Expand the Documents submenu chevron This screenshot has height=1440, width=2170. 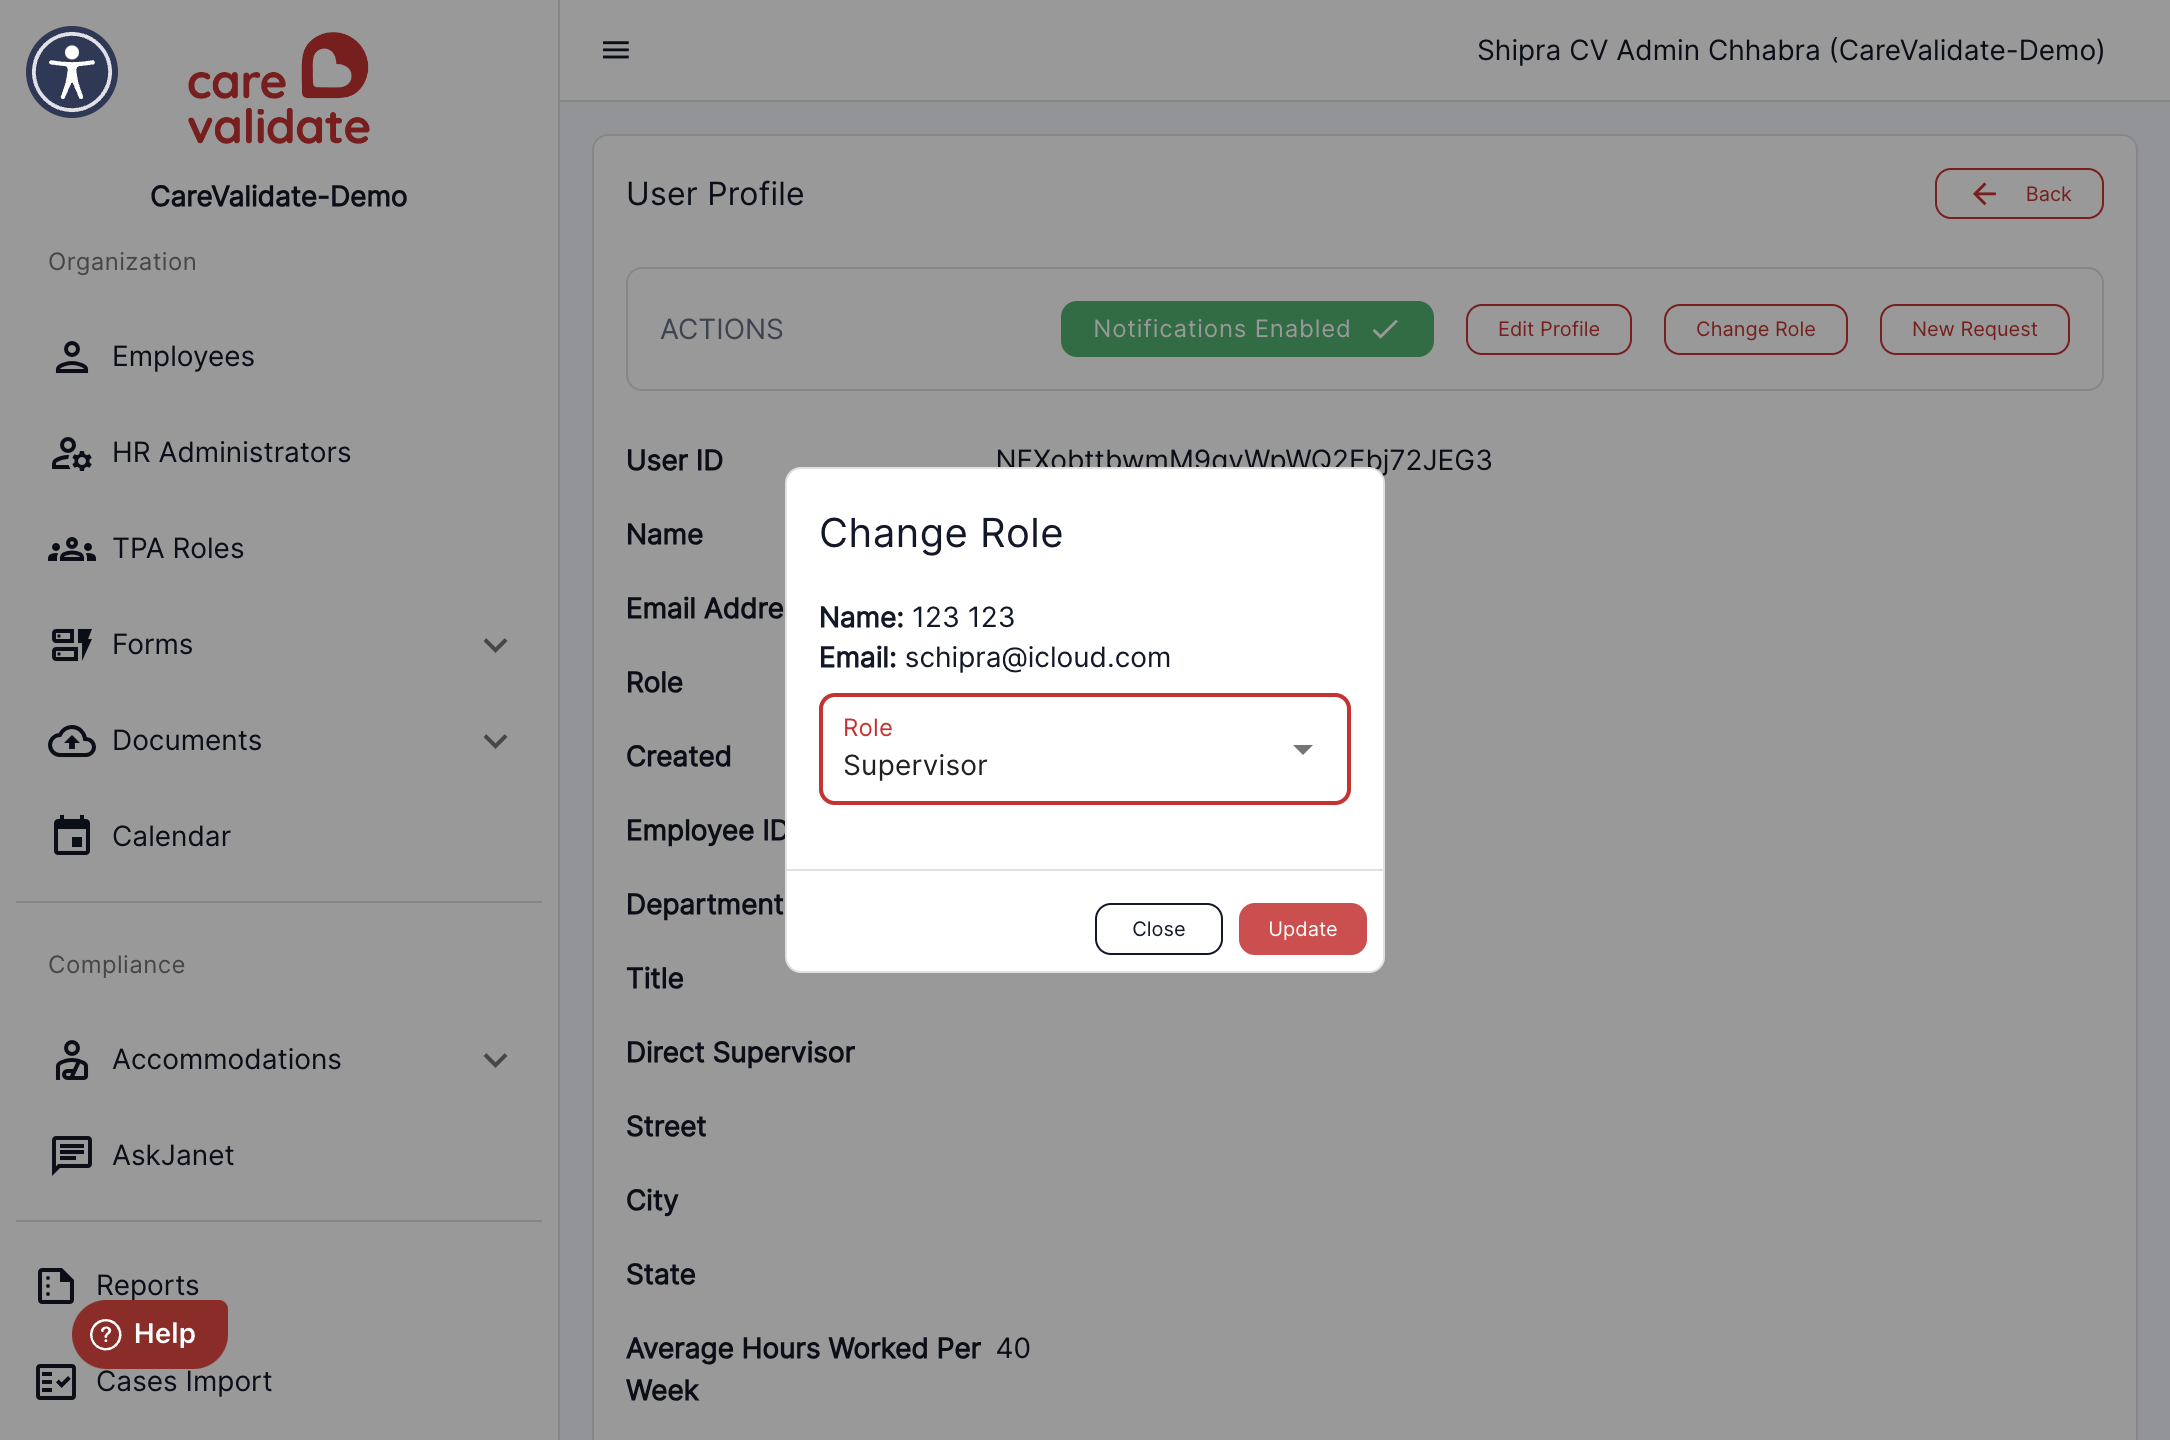pyautogui.click(x=496, y=741)
